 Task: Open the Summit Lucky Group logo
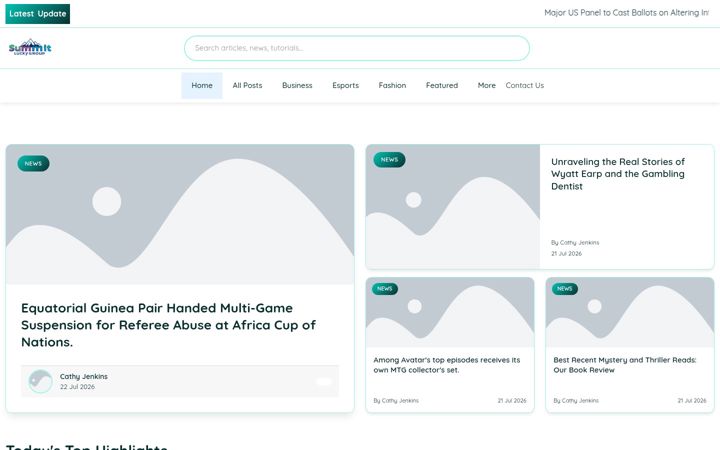coord(30,47)
